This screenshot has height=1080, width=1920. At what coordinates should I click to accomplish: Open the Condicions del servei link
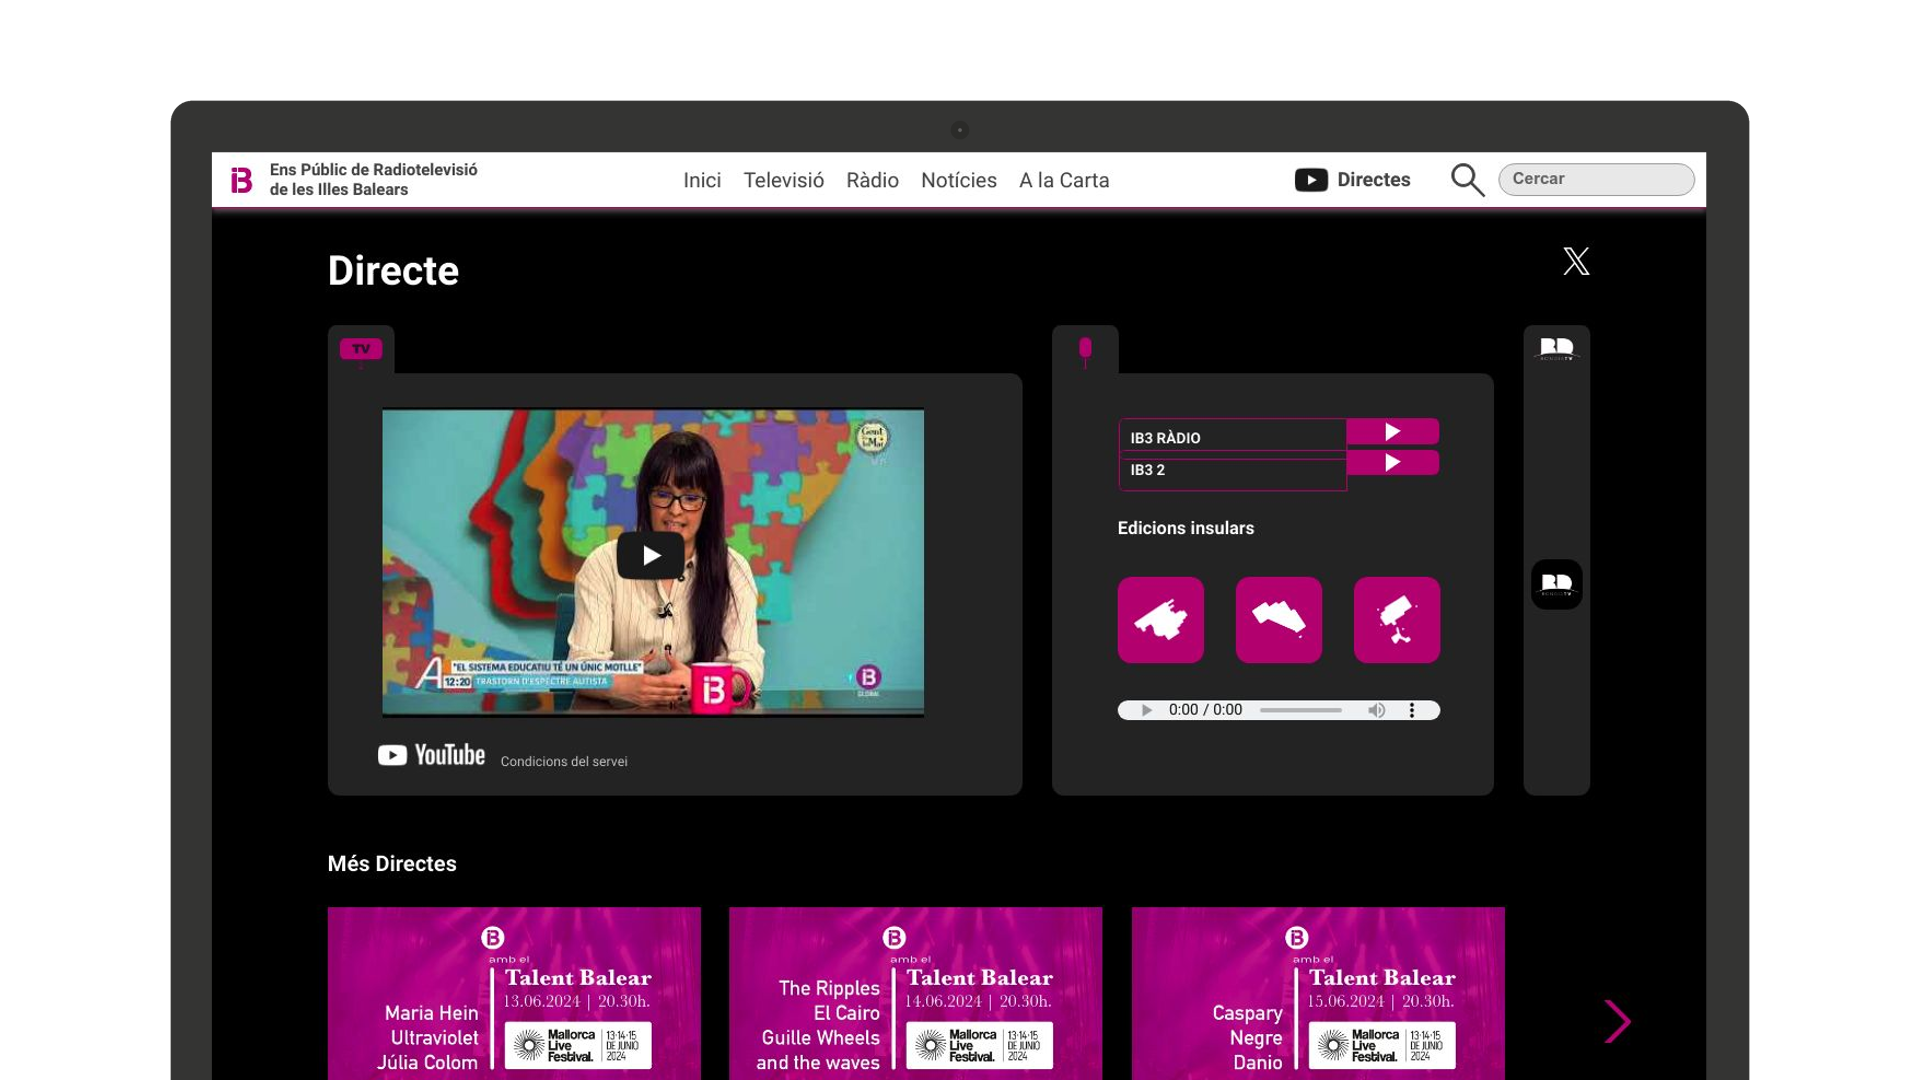pos(564,761)
